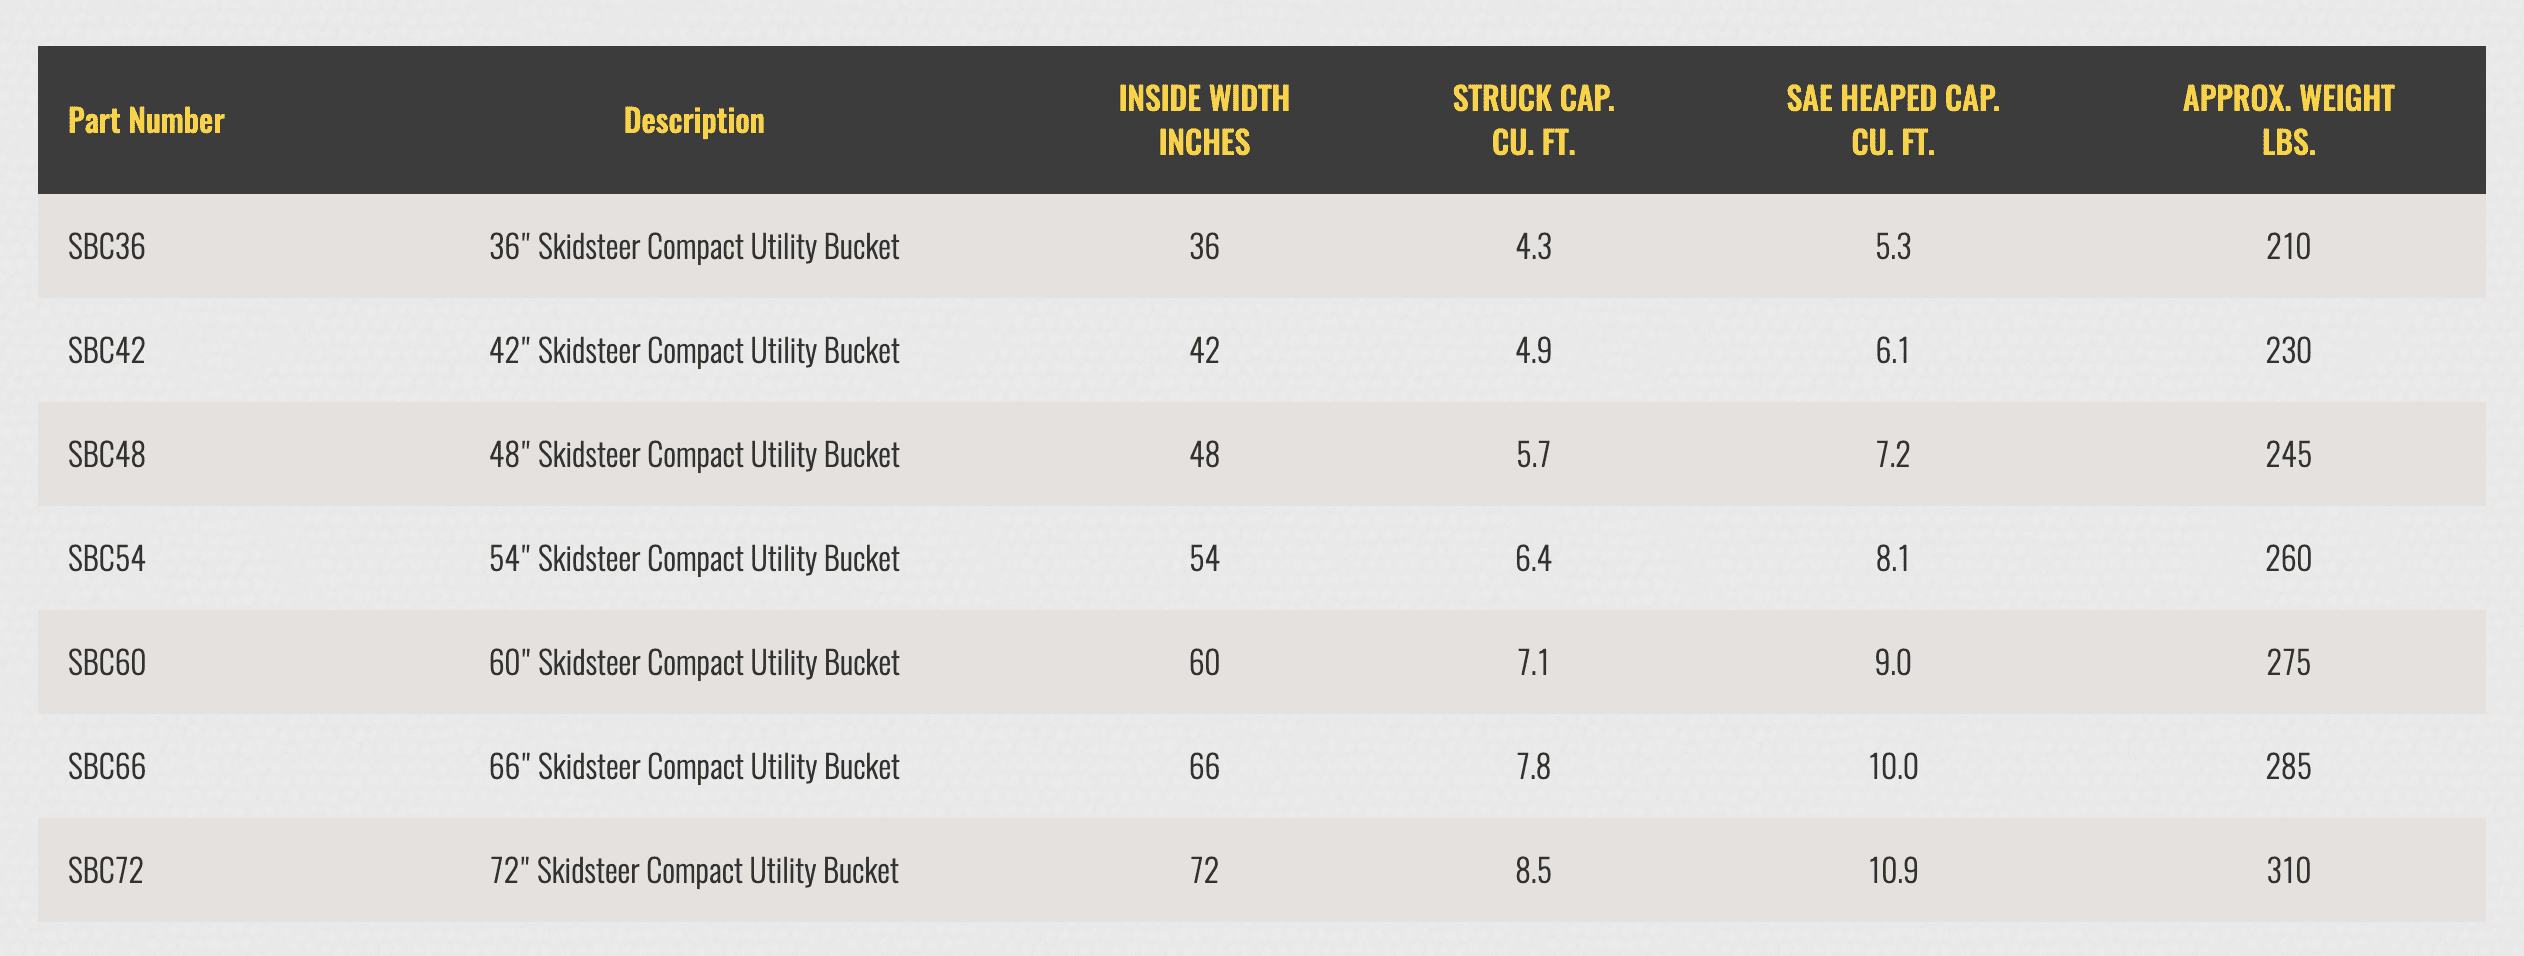This screenshot has width=2524, height=956.
Task: Click the Approx. Weight Lbs. header
Action: [x=2288, y=121]
